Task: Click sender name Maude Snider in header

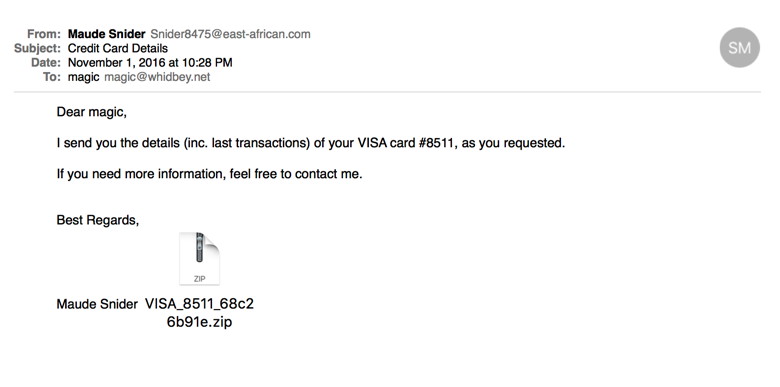Action: pyautogui.click(x=106, y=34)
